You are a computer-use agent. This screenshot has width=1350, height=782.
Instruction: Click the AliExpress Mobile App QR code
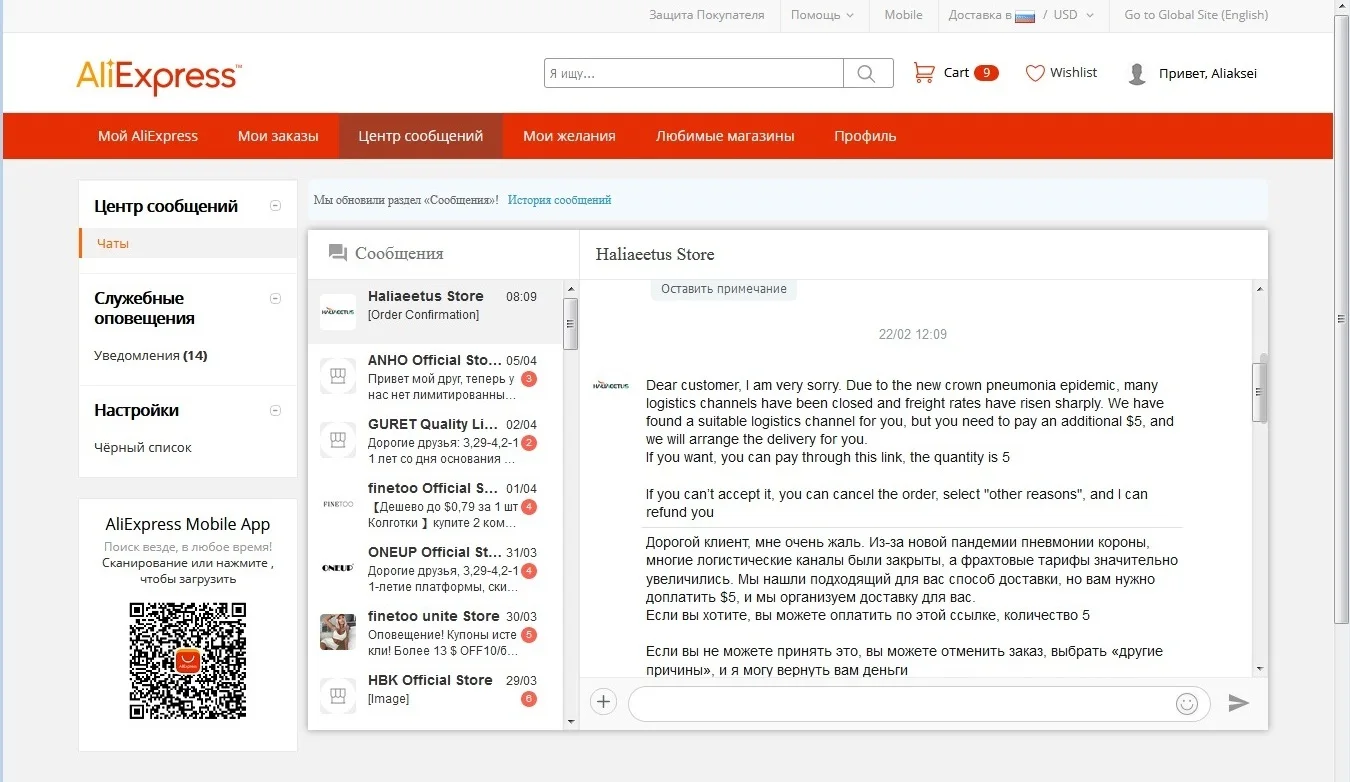click(188, 660)
